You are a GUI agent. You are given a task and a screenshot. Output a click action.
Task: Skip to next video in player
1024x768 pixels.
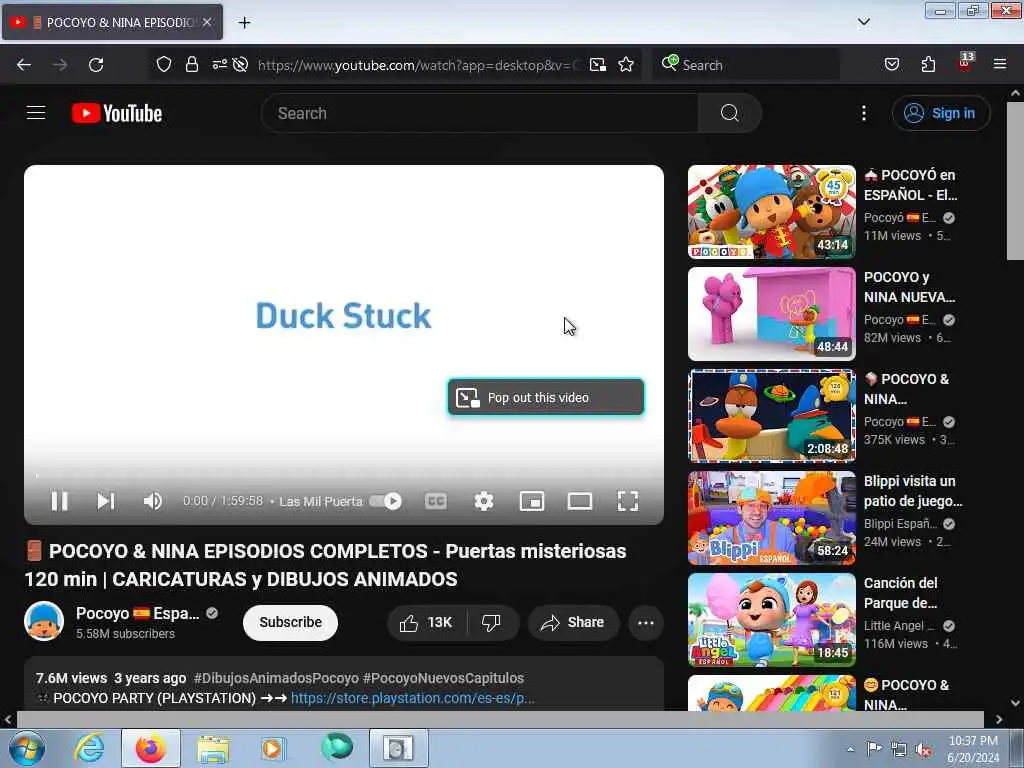[x=106, y=501]
